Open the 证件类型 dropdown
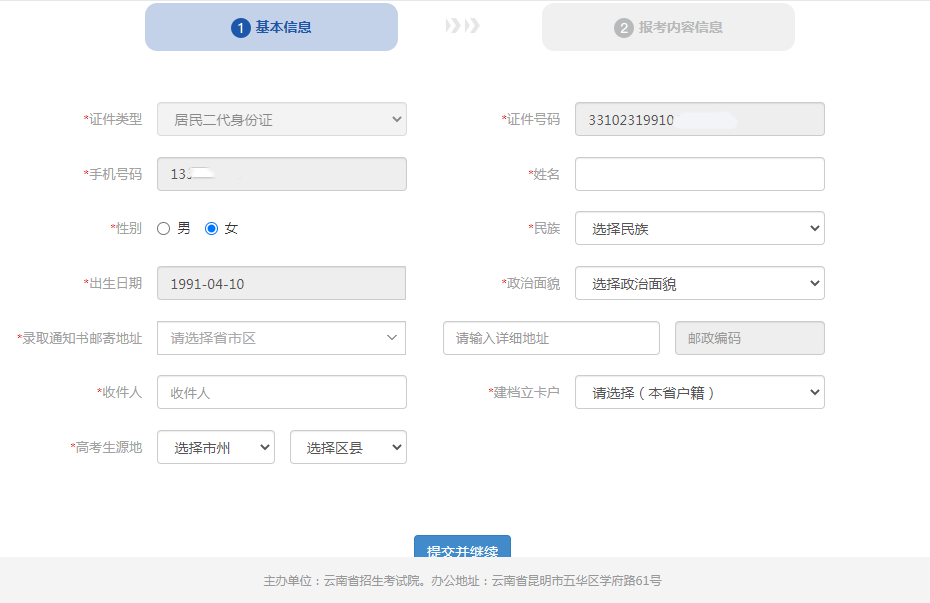Viewport: 930px width, 603px height. [x=281, y=119]
